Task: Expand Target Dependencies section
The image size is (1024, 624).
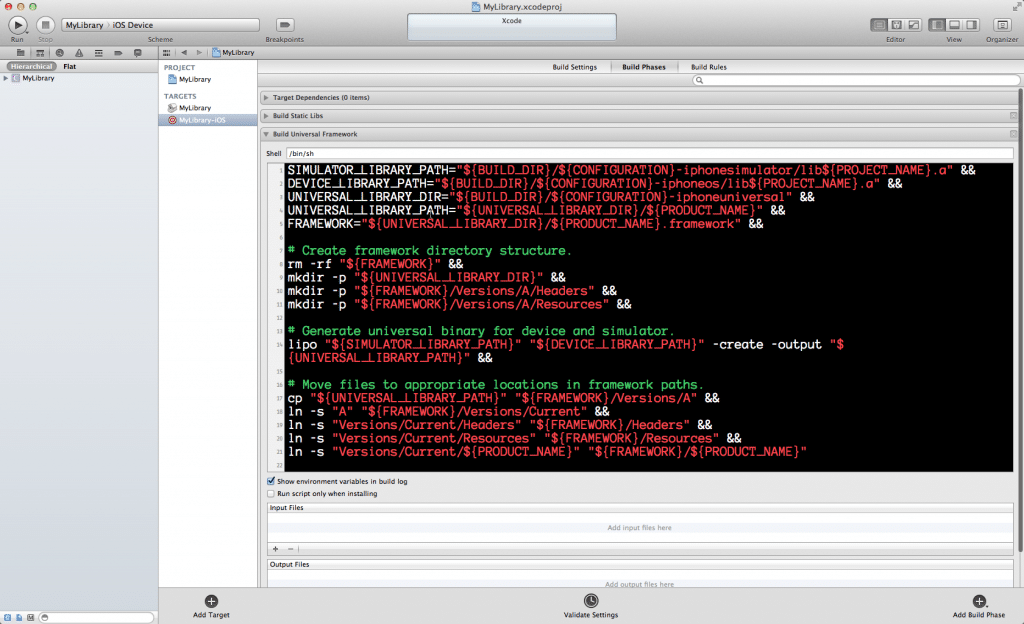Action: (x=266, y=98)
